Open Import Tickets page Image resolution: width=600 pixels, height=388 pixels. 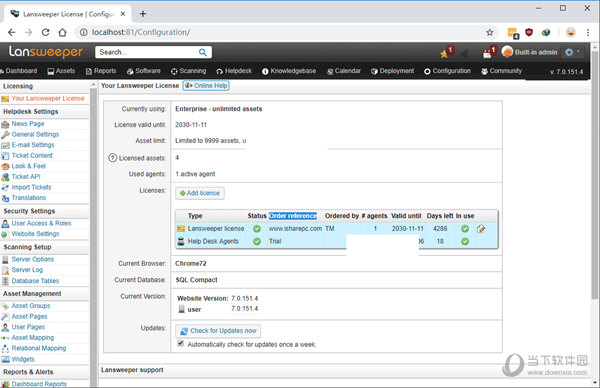31,187
